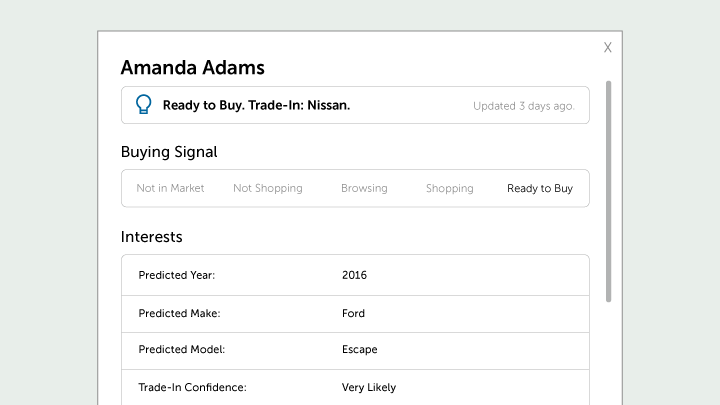Click the Predicted Year label
Viewport: 720px width, 405px height.
pos(177,275)
